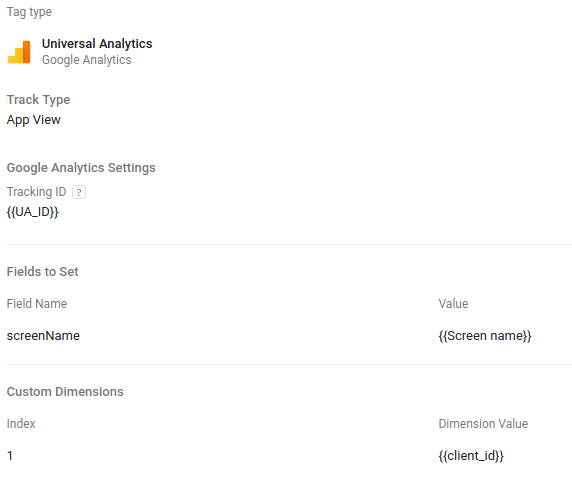Open the Tracking ID help question mark
572x478 pixels.
tap(79, 192)
